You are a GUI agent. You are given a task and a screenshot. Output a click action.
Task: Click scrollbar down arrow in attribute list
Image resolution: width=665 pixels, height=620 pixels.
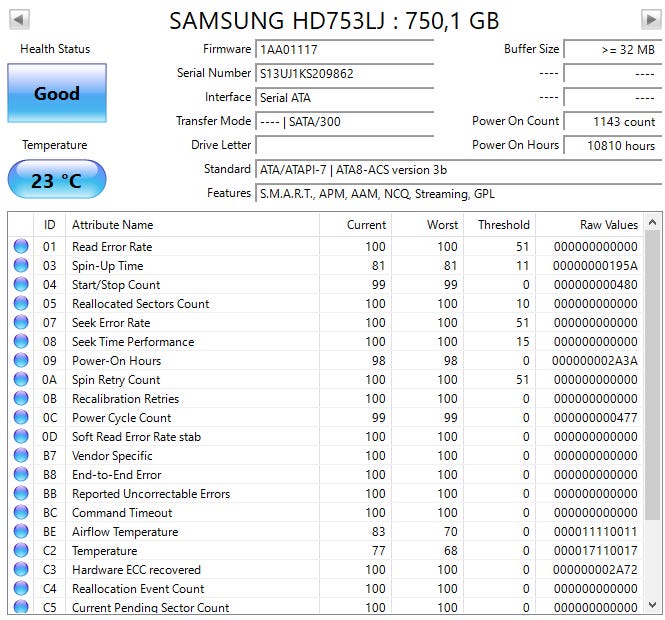pyautogui.click(x=653, y=605)
